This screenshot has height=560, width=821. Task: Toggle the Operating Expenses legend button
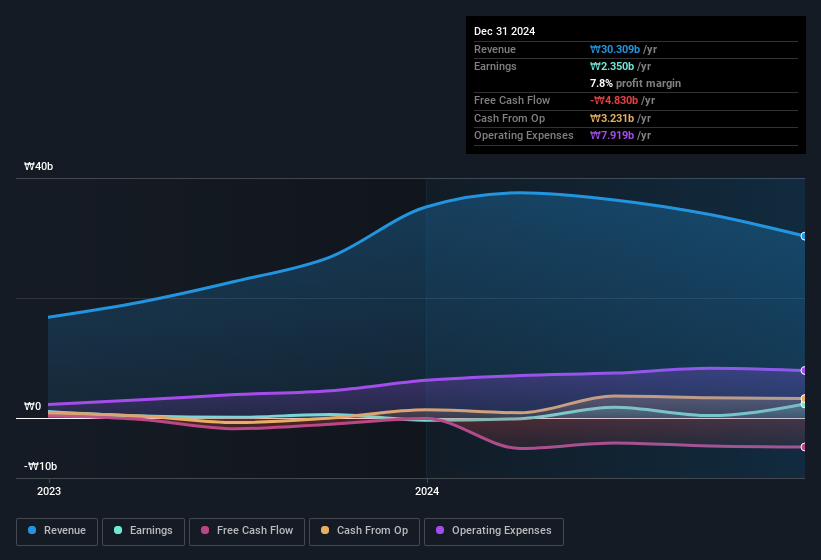494,531
